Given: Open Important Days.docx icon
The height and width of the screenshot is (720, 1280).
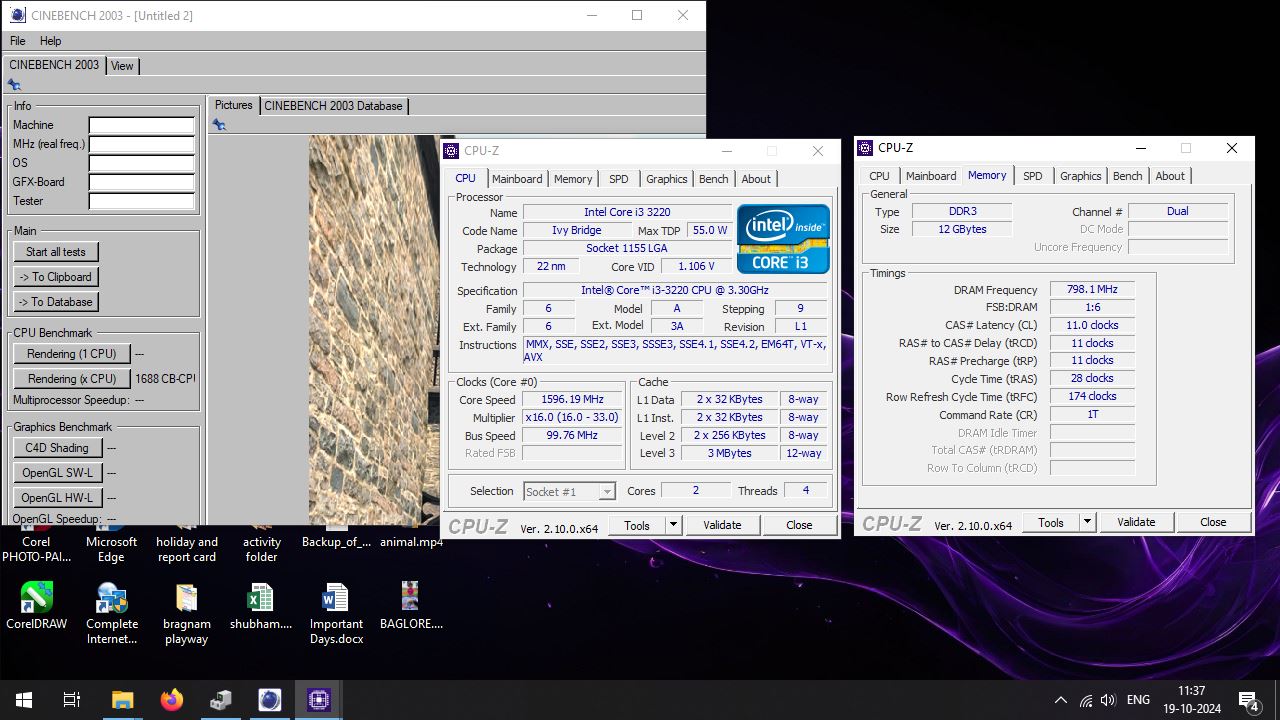Looking at the screenshot, I should (x=336, y=614).
